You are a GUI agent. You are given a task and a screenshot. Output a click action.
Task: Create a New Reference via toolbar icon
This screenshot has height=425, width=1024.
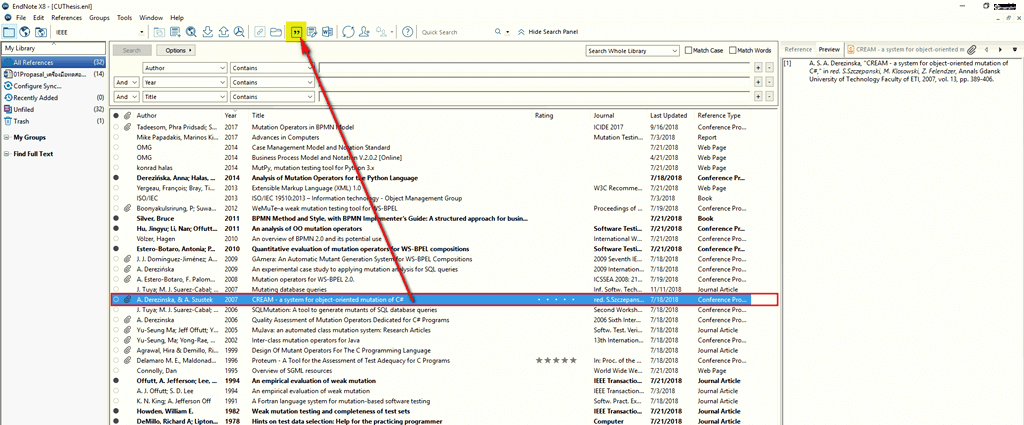[175, 32]
